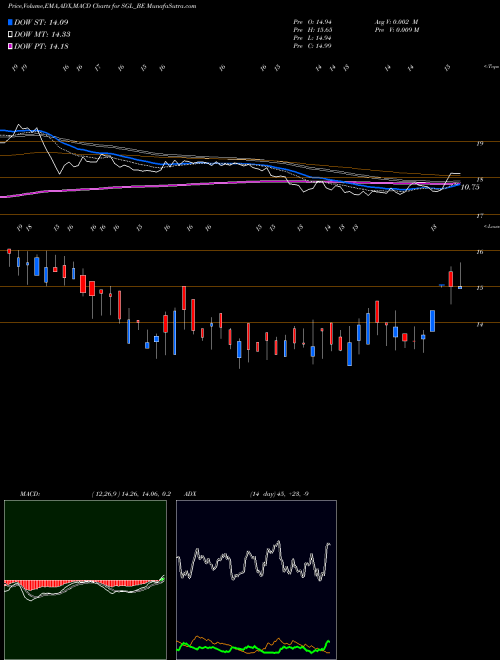The height and width of the screenshot is (660, 500).
Task: Click the MACD parameters '(12,26,9) 14.26, 14.06, 0.2'
Action: (131, 494)
